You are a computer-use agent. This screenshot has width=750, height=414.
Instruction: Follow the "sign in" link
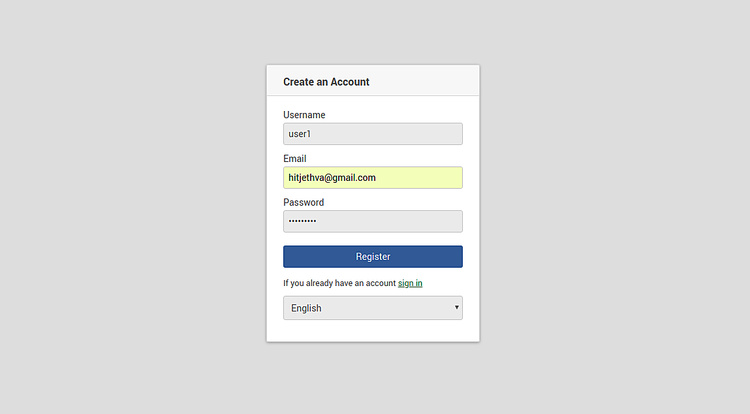(x=410, y=283)
